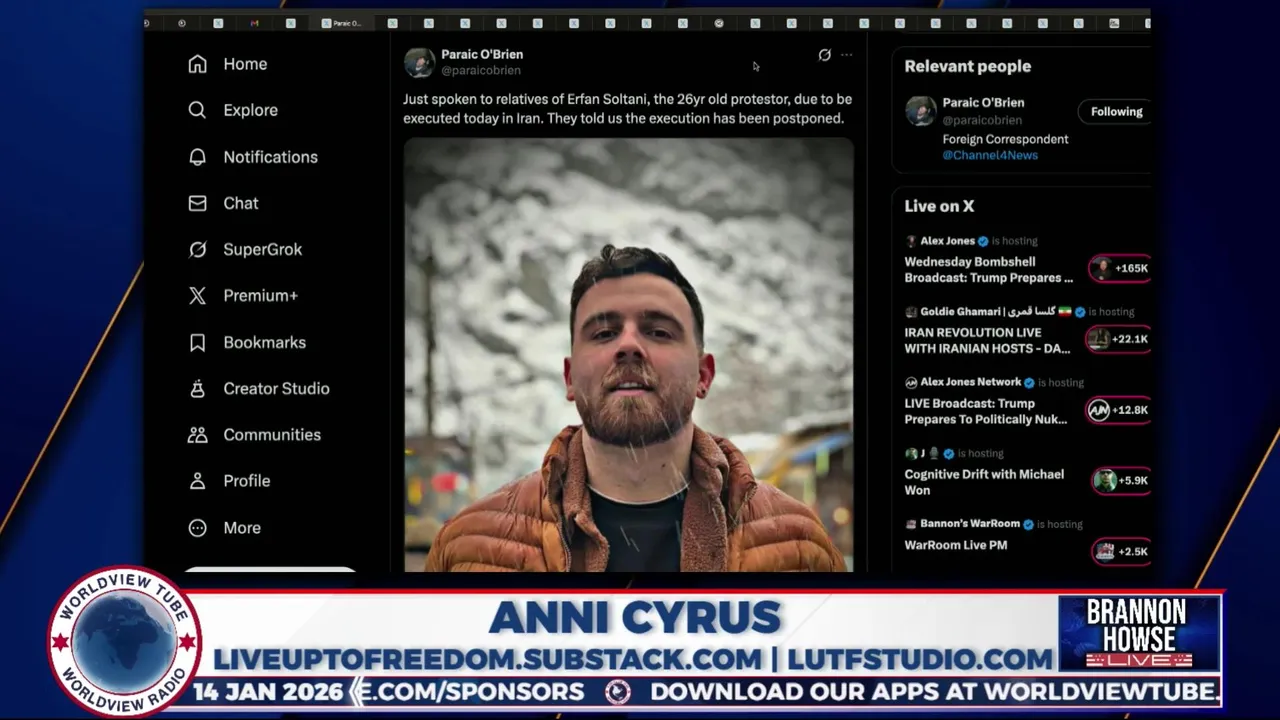Click the 'Foreign Correspondent' bio text
The height and width of the screenshot is (720, 1280).
pyautogui.click(x=1005, y=139)
